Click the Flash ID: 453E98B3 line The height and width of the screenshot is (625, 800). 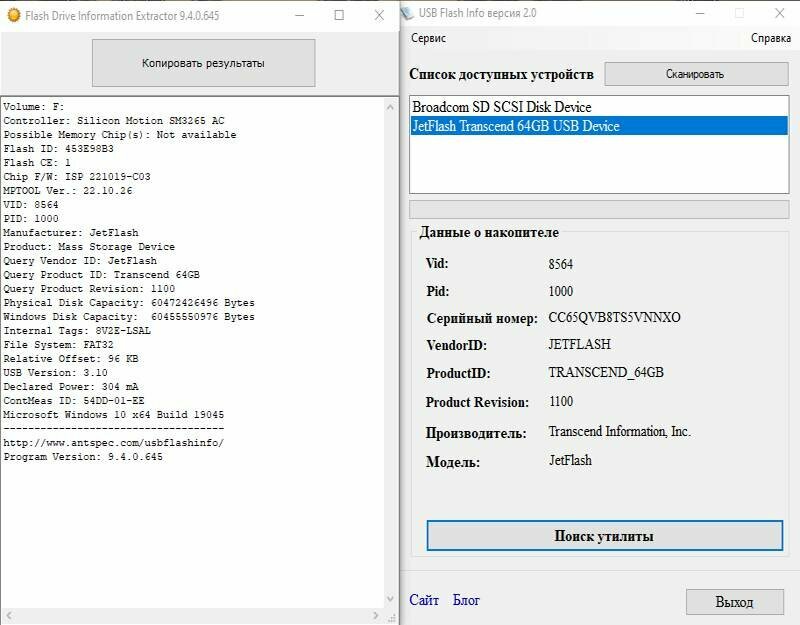coord(58,149)
